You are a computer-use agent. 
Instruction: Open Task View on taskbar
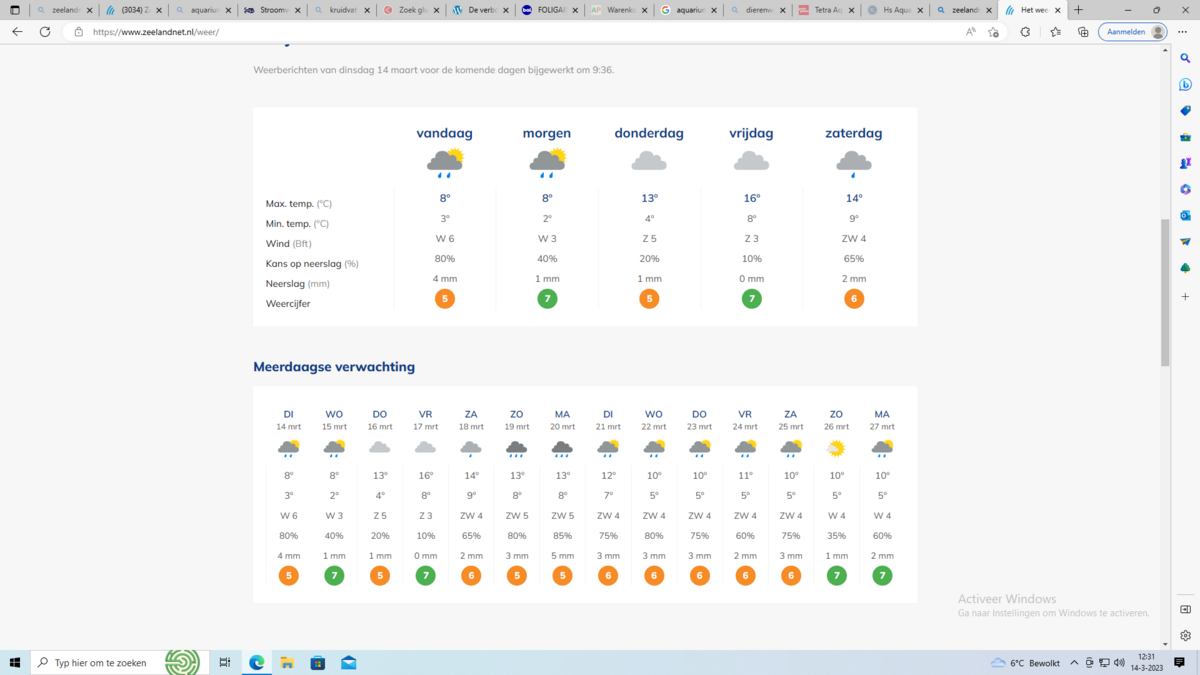[x=225, y=662]
